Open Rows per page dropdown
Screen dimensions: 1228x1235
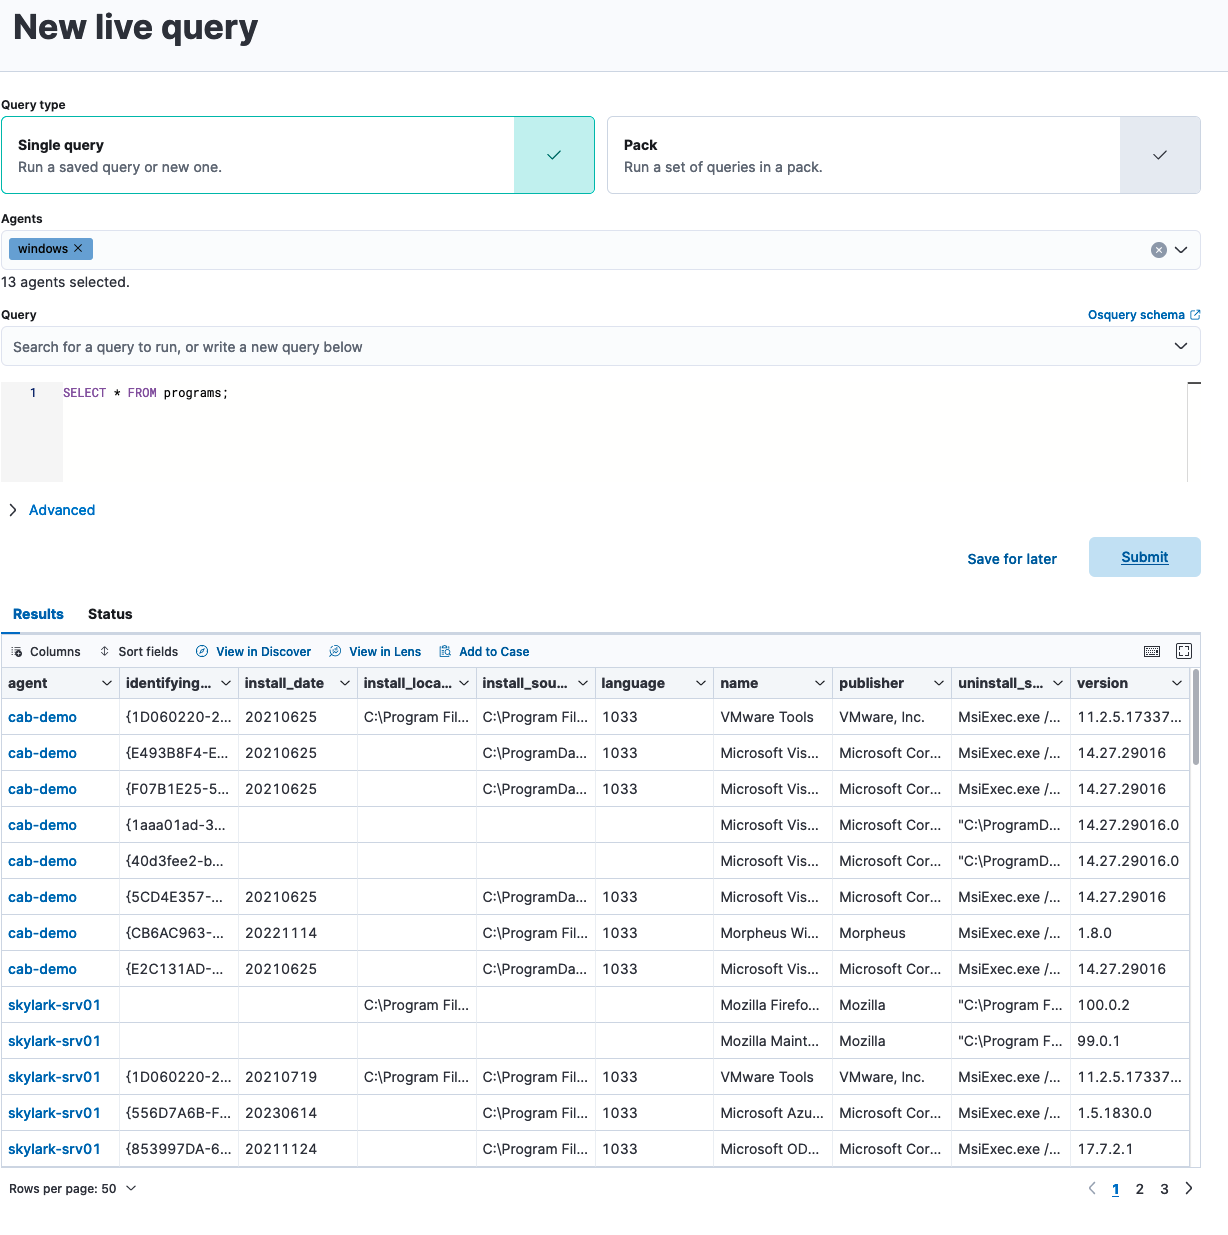click(x=72, y=1189)
